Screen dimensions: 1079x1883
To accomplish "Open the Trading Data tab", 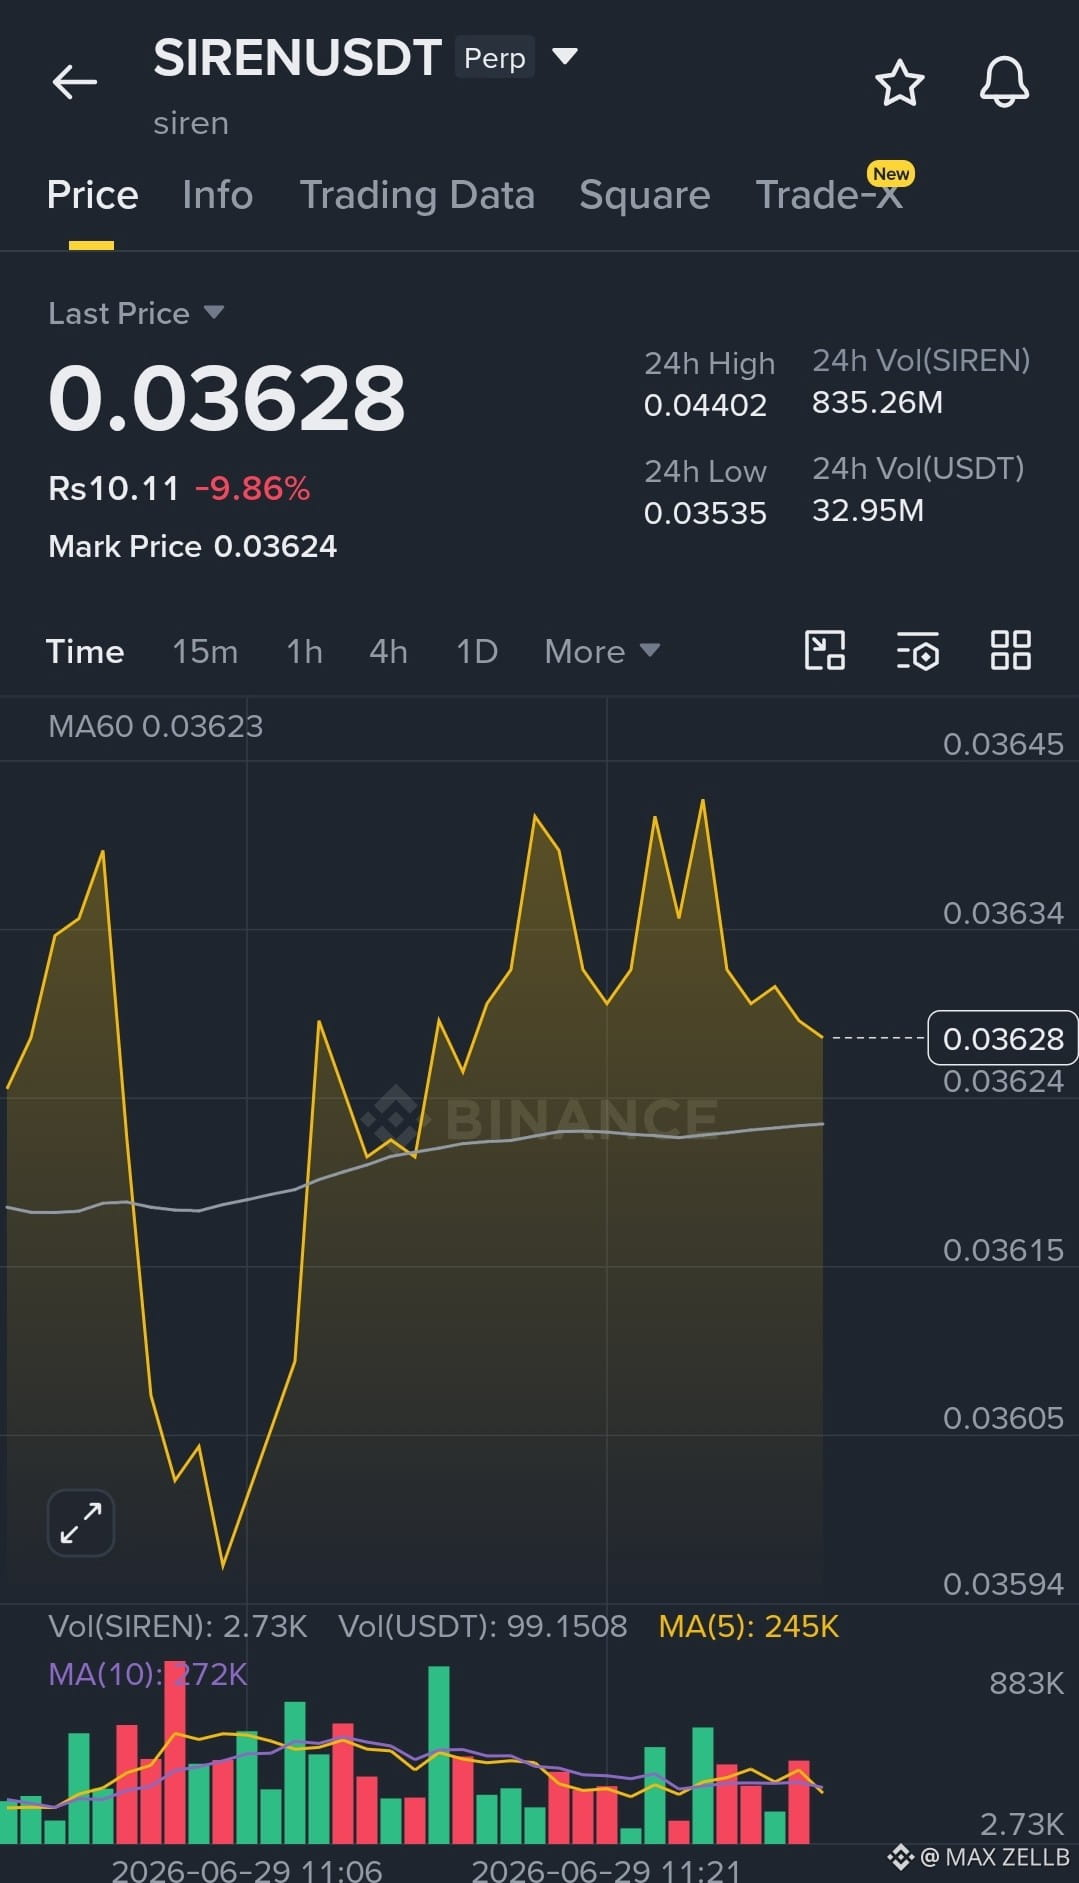I will (417, 195).
